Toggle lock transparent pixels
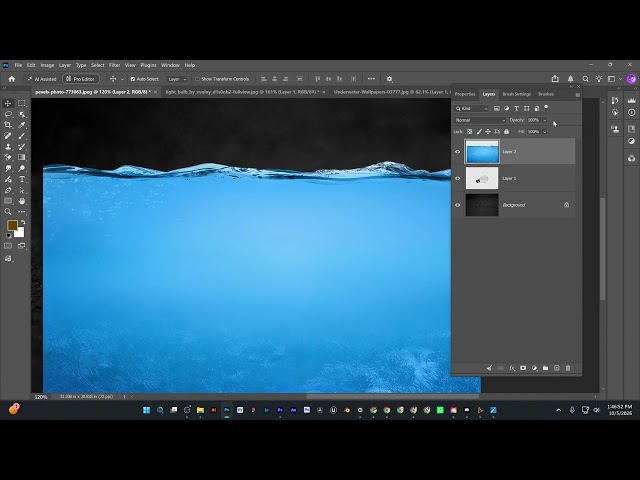 (x=469, y=131)
